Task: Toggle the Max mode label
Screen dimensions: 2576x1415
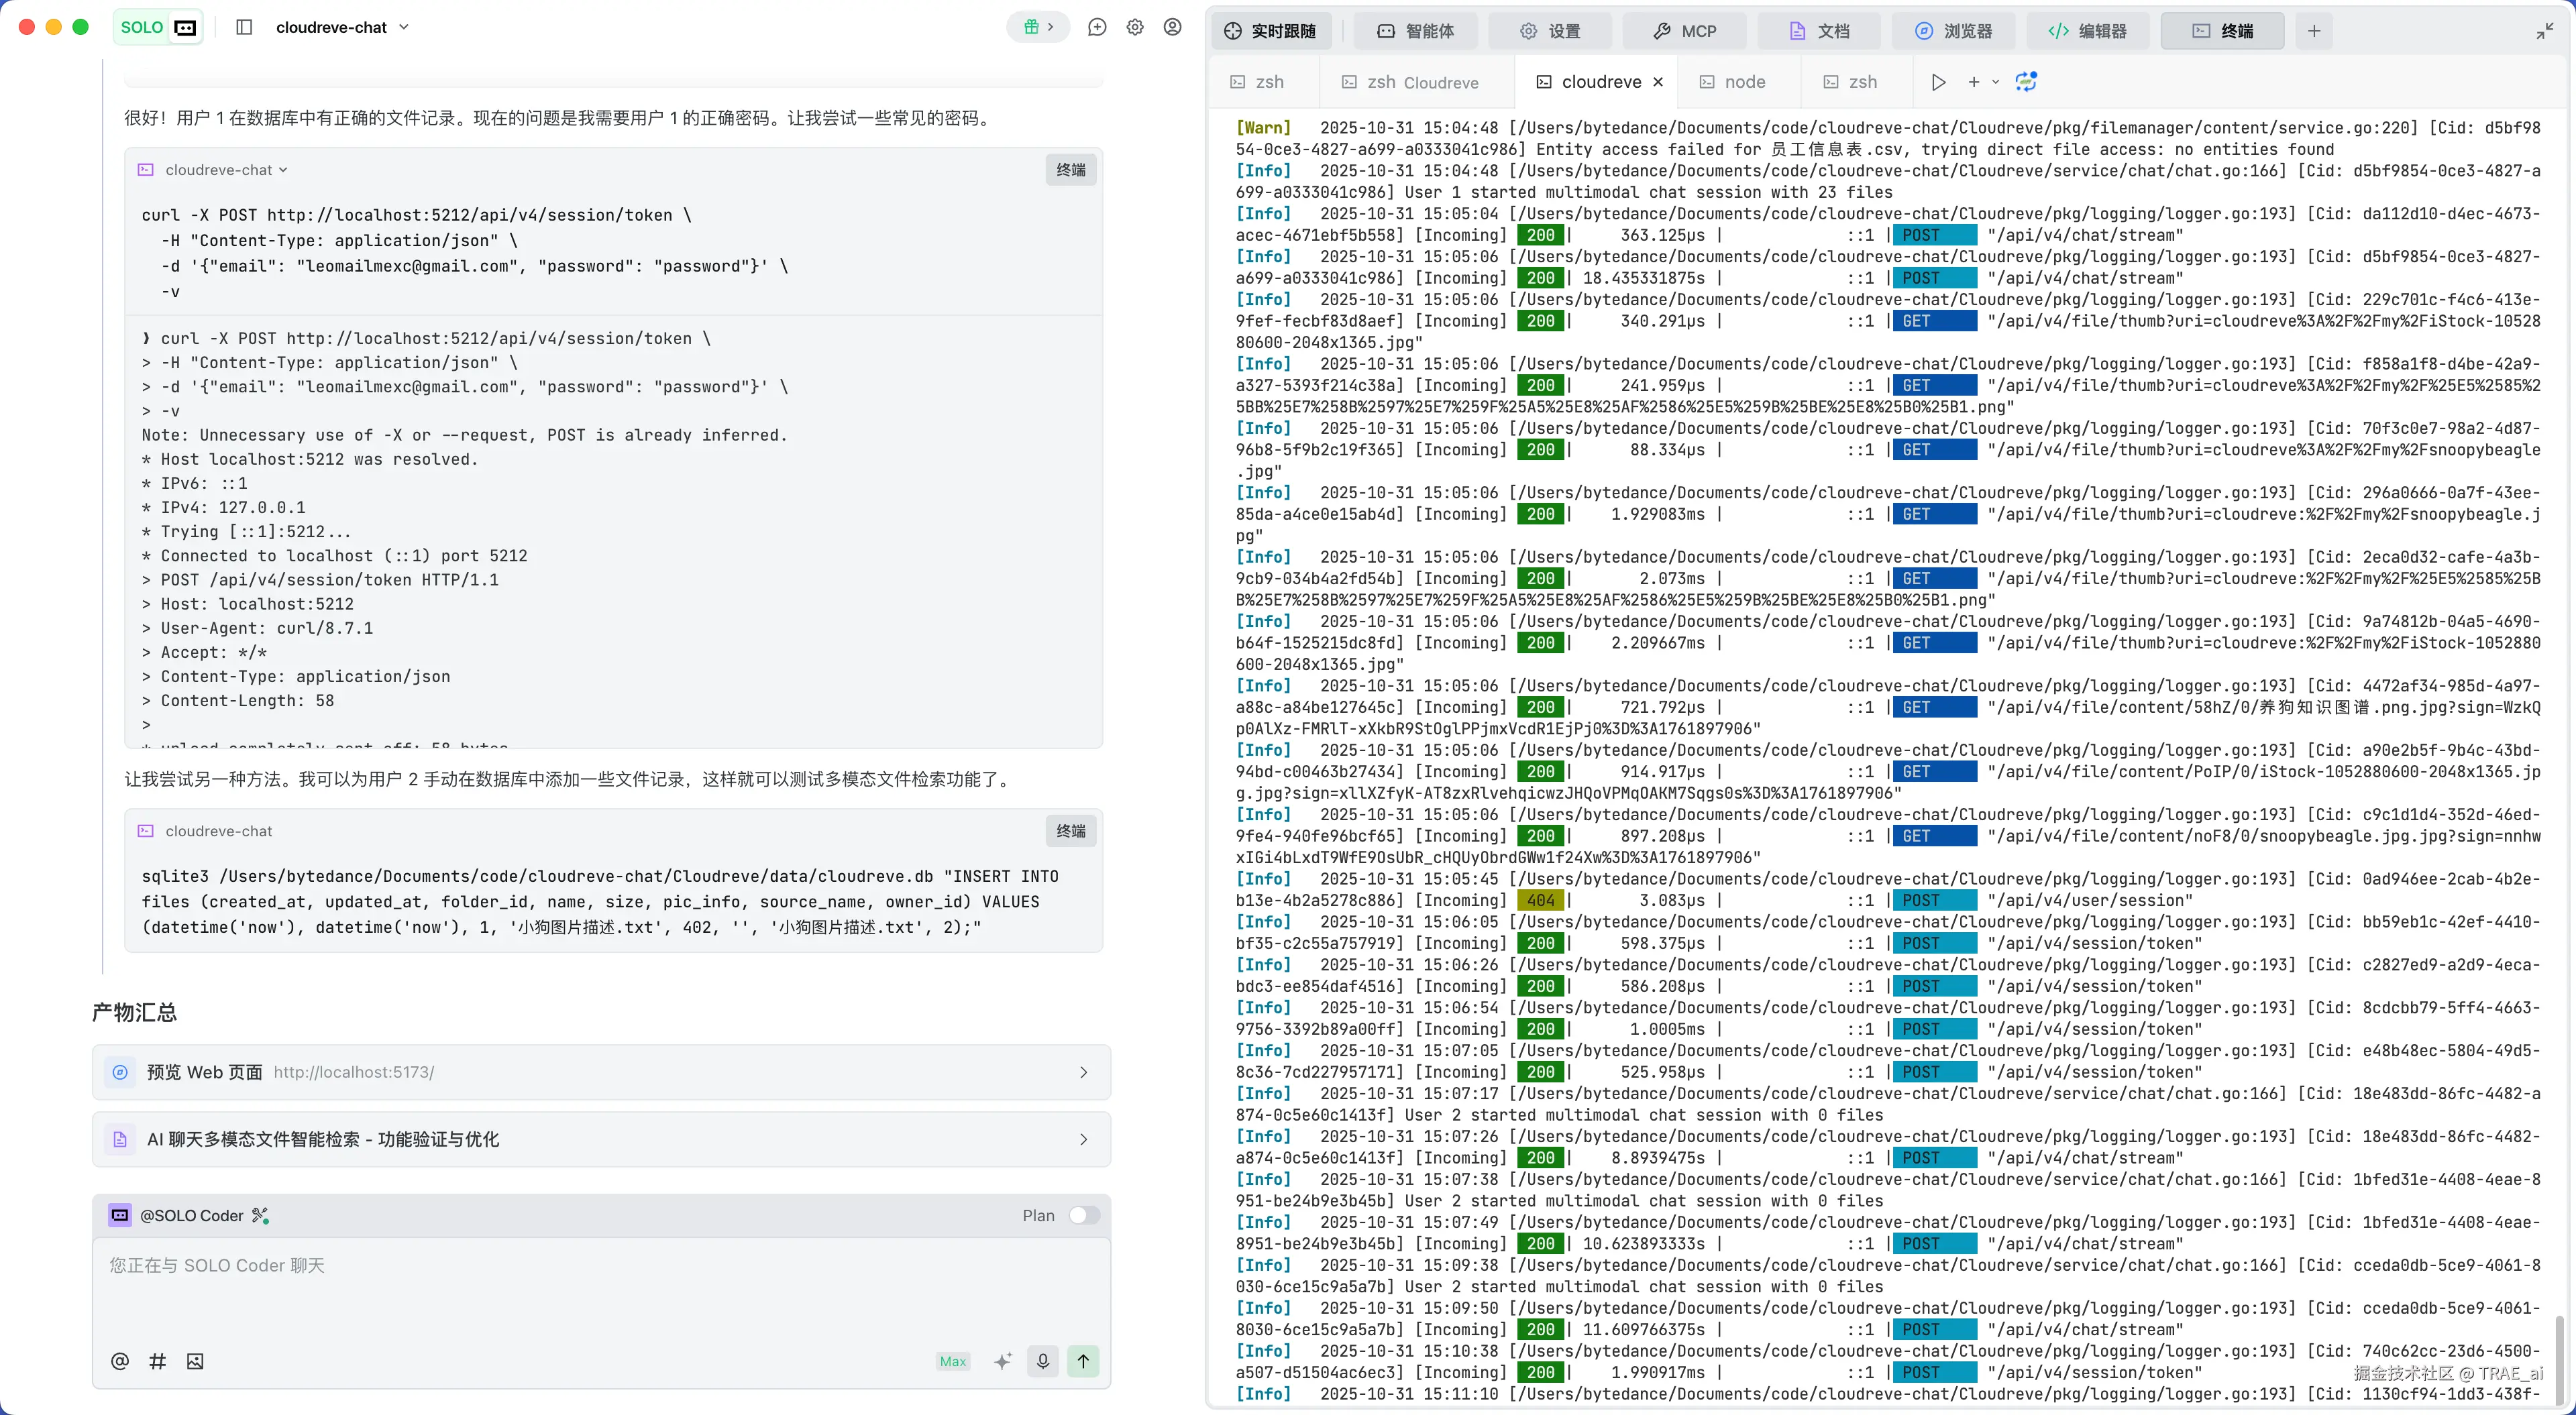Action: (x=953, y=1361)
